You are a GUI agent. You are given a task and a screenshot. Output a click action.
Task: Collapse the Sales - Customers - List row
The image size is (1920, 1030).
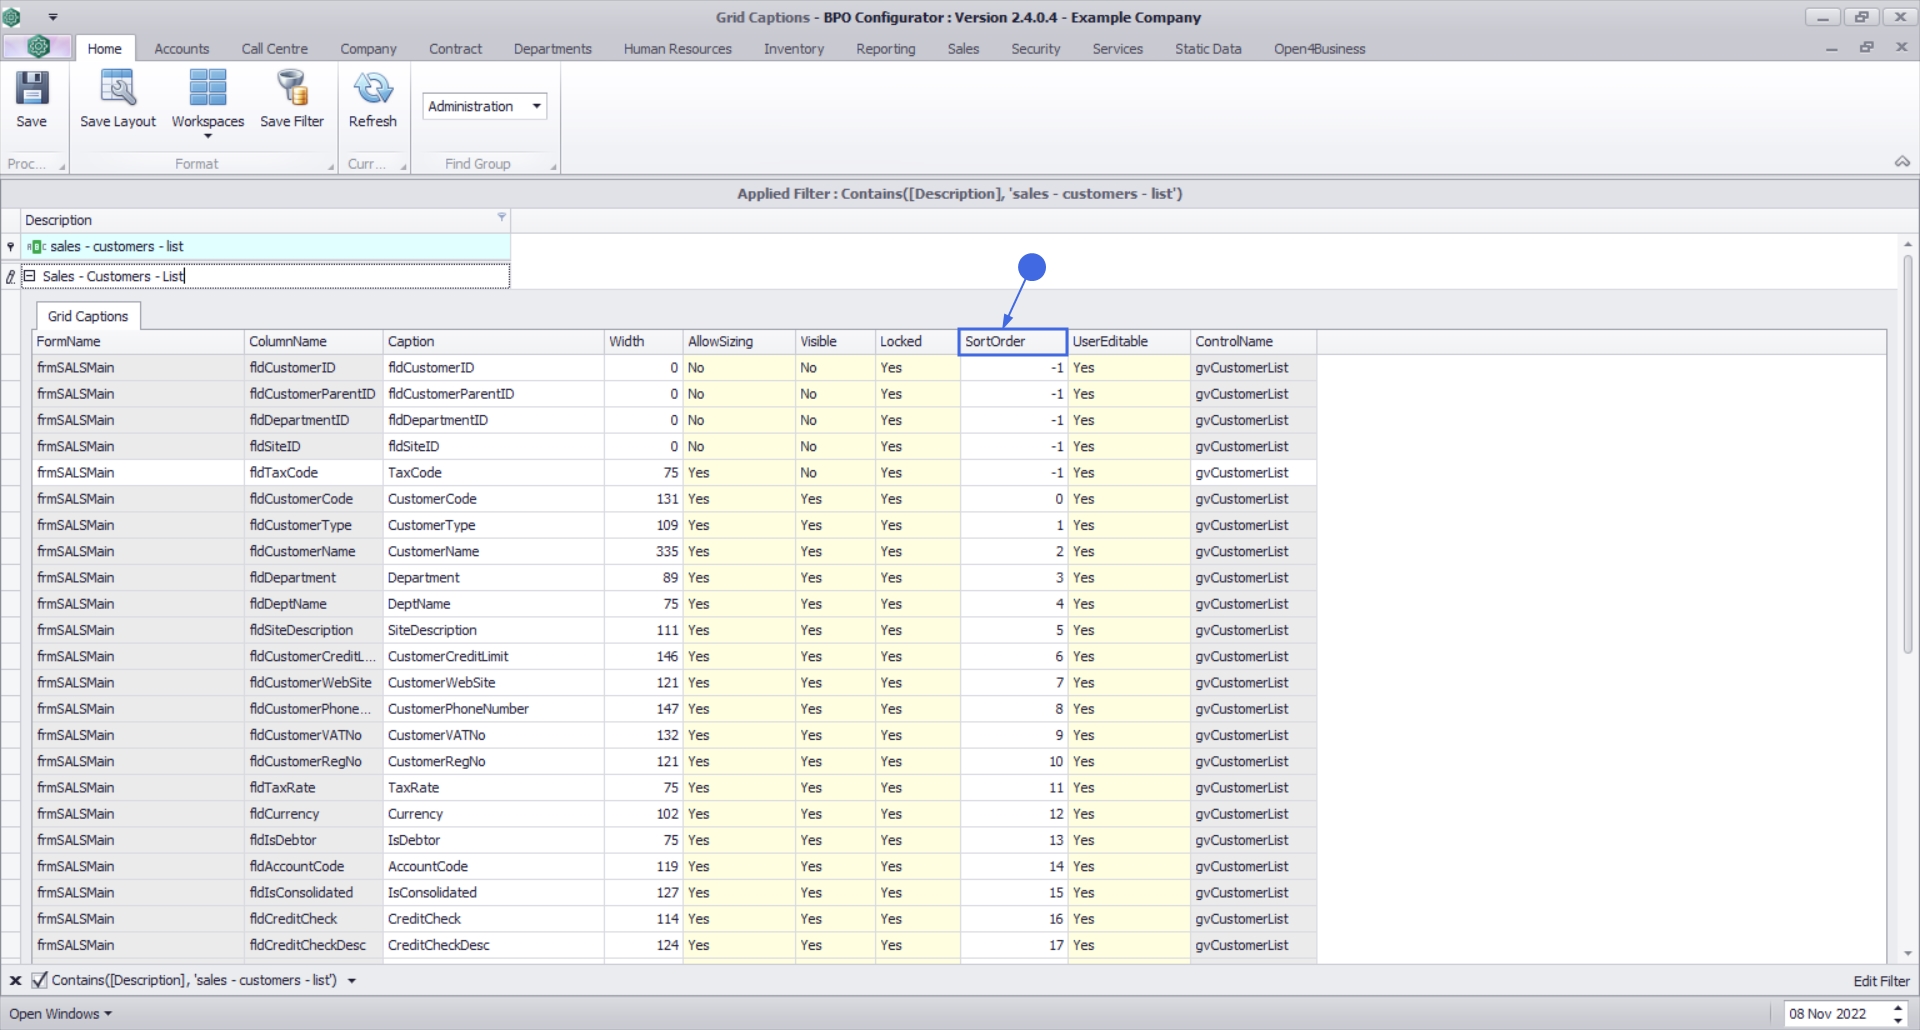coord(30,276)
